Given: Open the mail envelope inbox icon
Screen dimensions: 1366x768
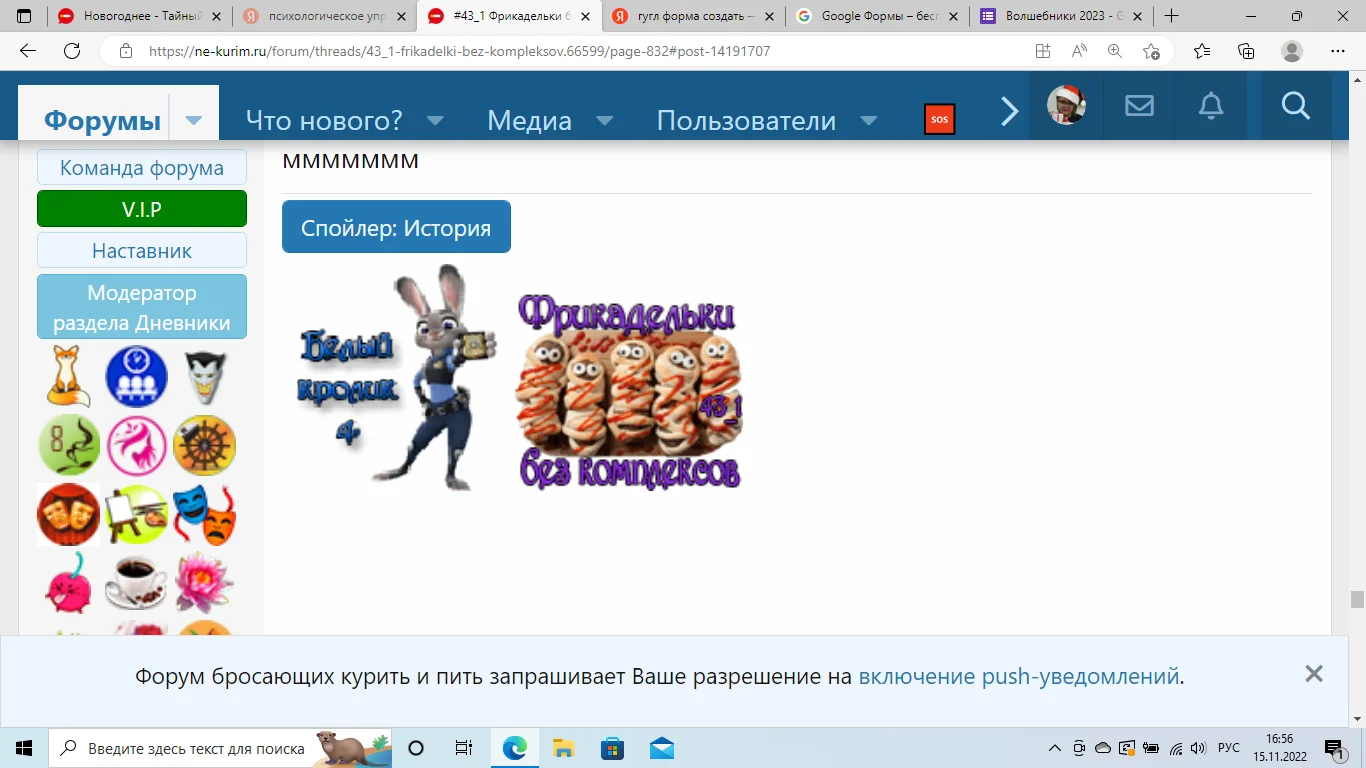Looking at the screenshot, I should click(x=1139, y=105).
